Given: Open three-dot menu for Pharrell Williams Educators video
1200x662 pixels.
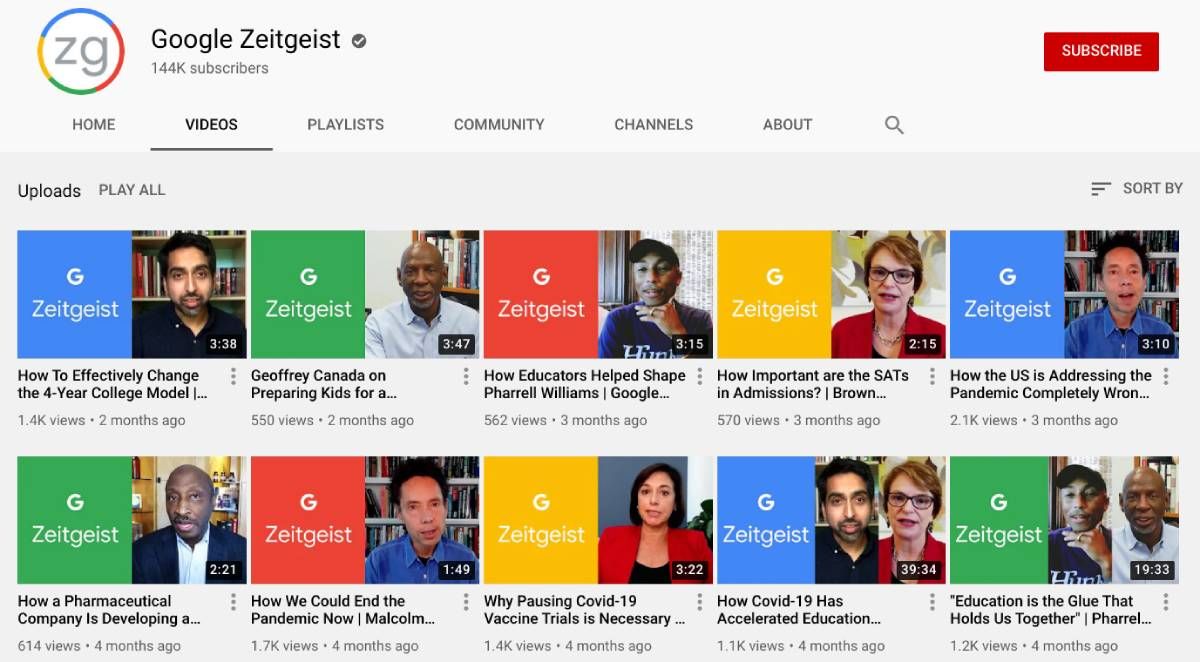Looking at the screenshot, I should [x=699, y=376].
